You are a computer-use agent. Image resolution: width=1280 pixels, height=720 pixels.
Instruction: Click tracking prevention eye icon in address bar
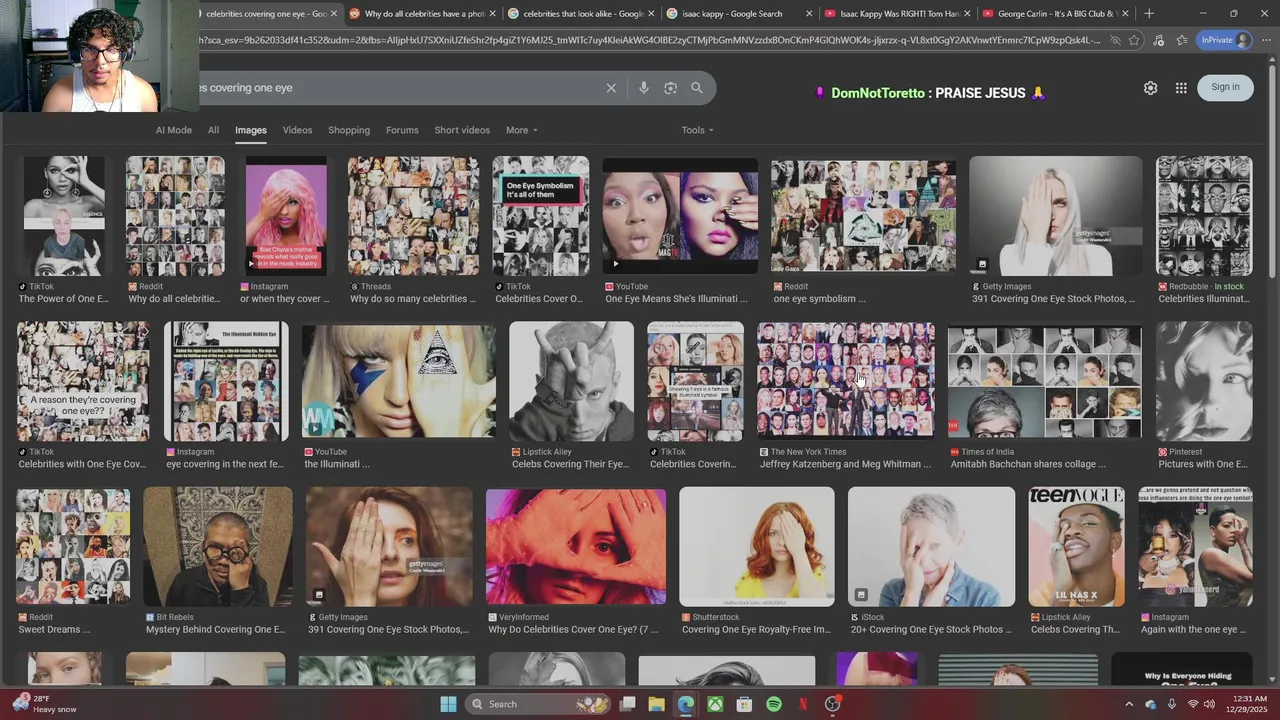1114,40
